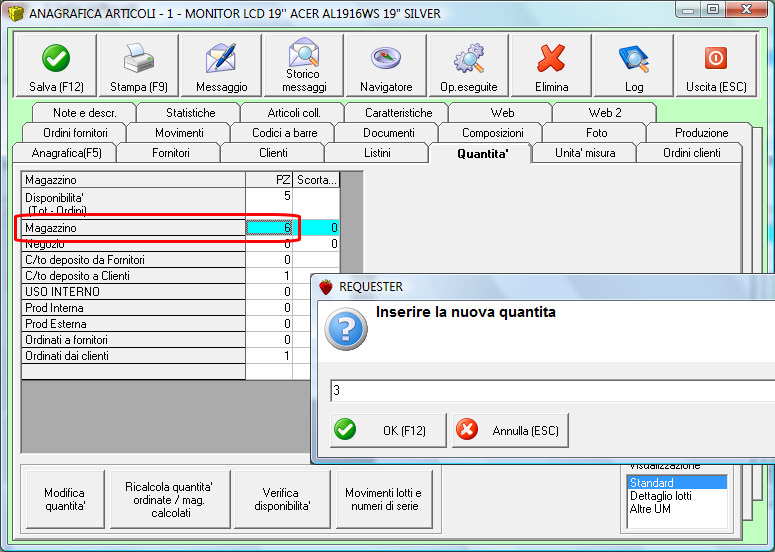Click the Magazzino Scorta cell in cyan

point(316,228)
